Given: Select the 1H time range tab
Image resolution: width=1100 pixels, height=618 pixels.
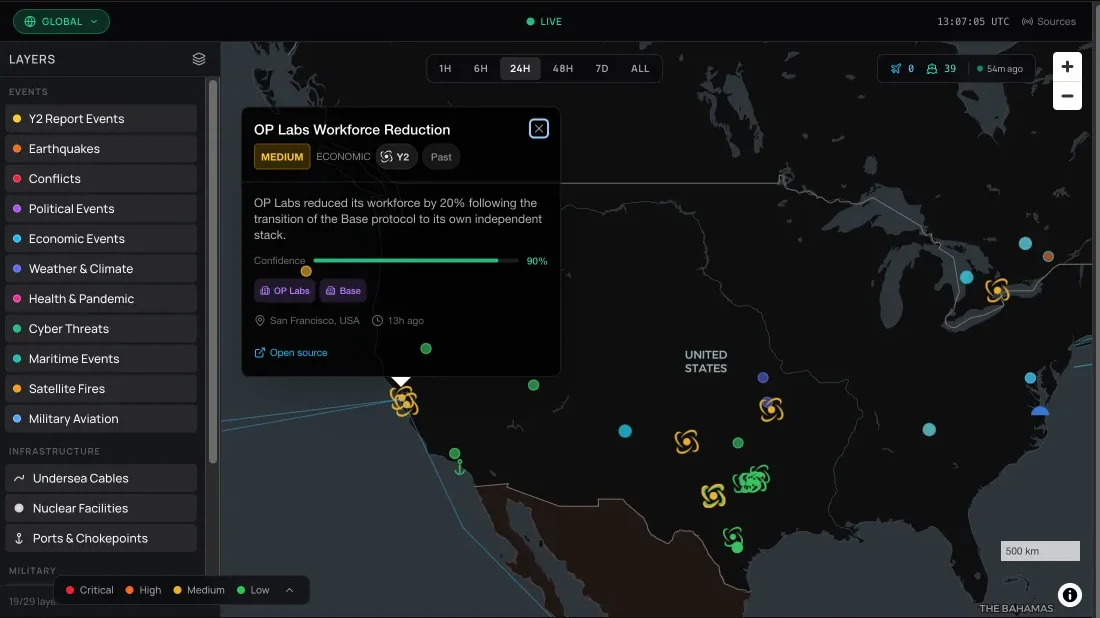Looking at the screenshot, I should [445, 68].
